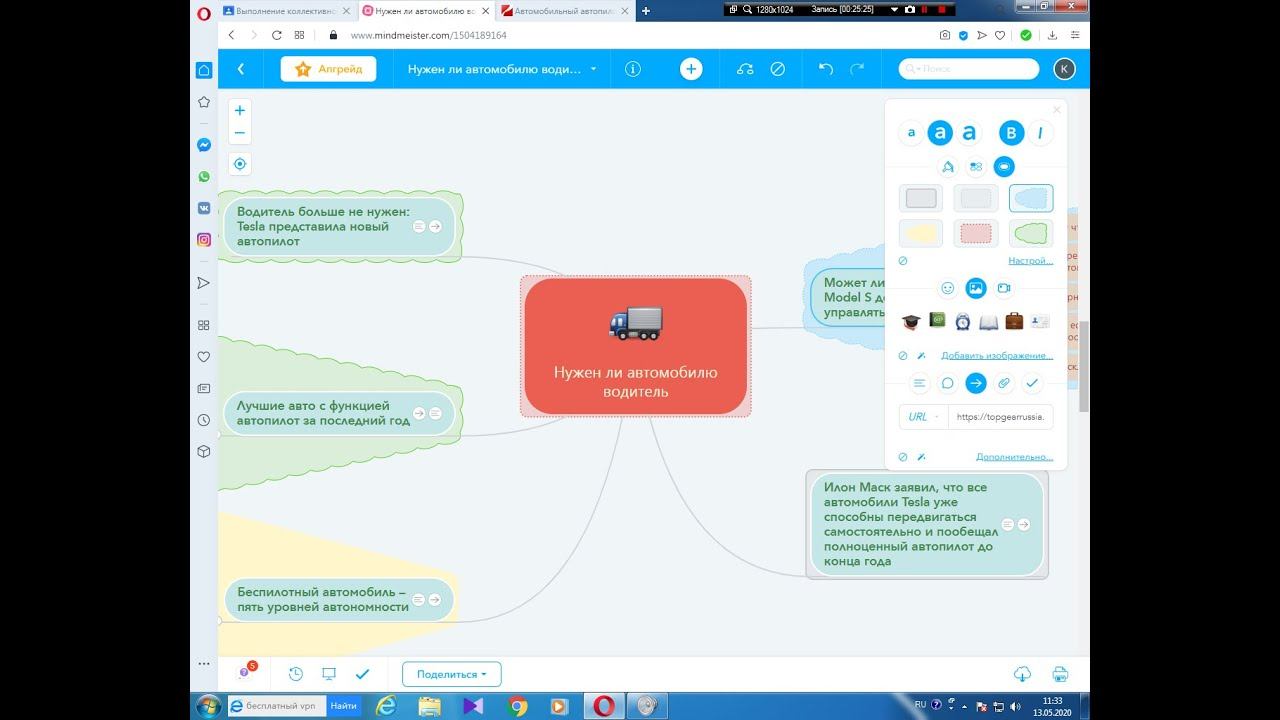Choose the alarm clock image
Viewport: 1280px width, 720px height.
[962, 321]
